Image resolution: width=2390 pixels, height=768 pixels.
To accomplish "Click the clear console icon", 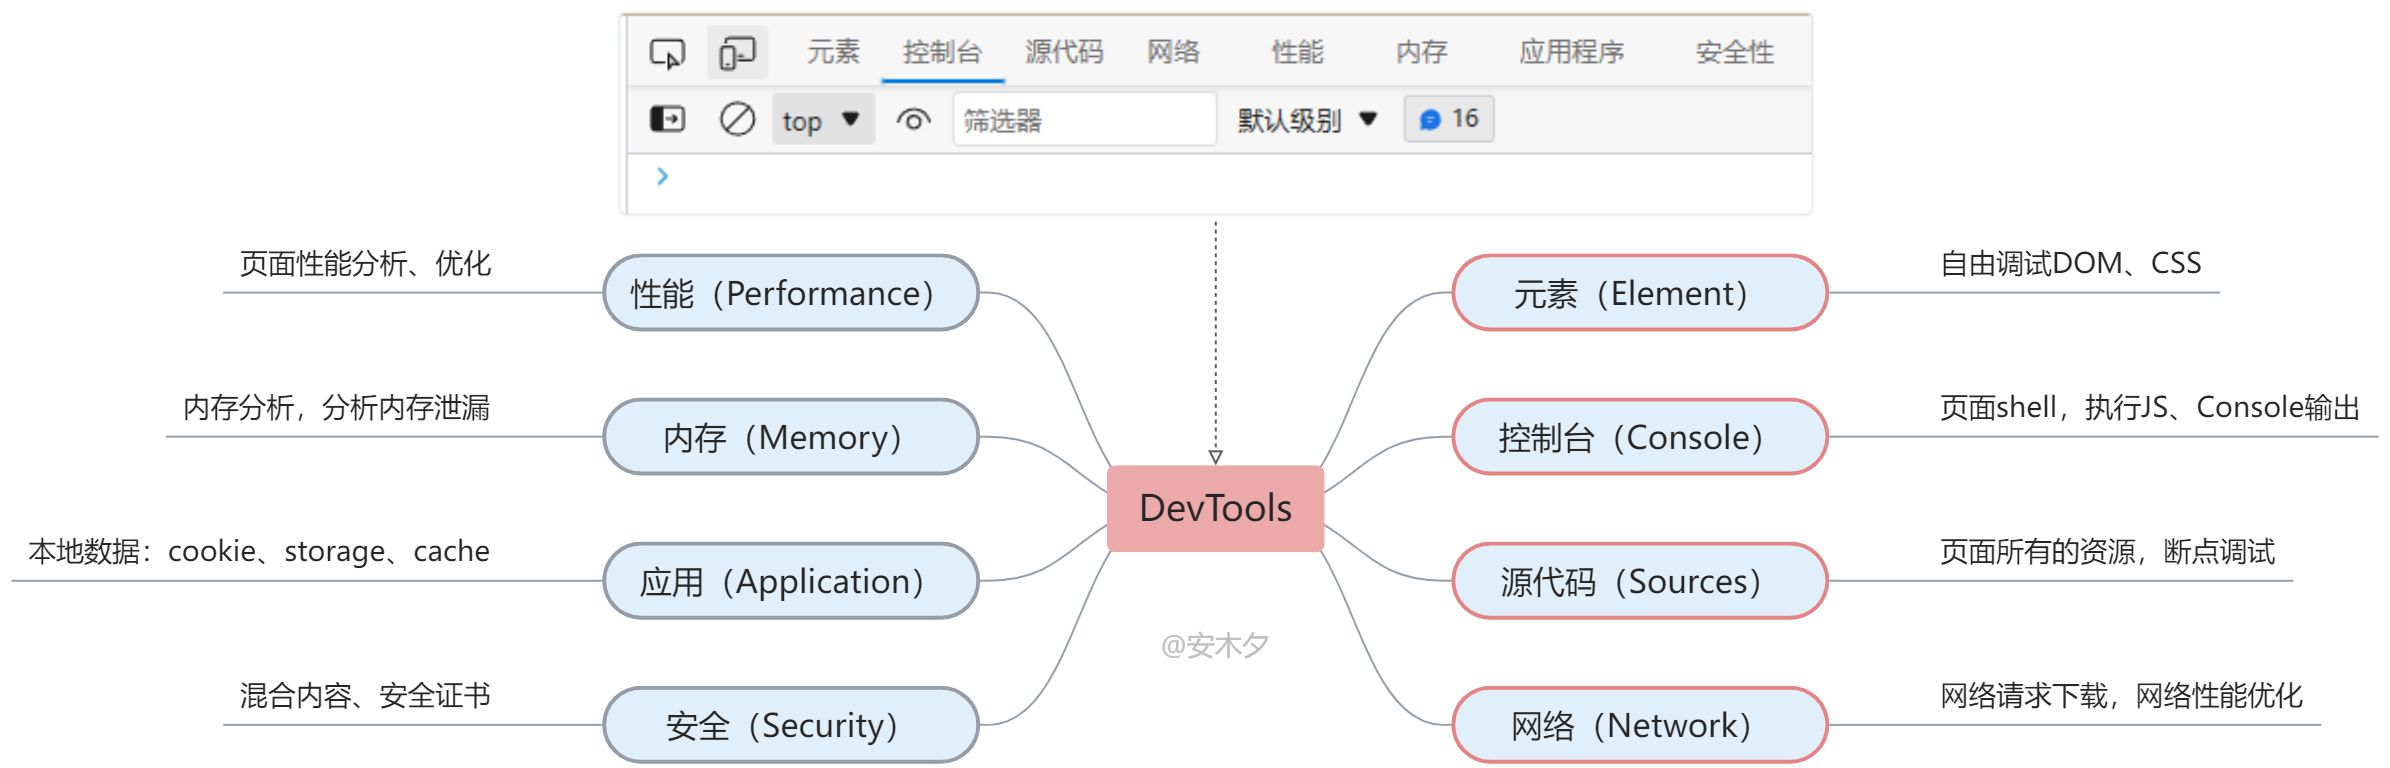I will click(737, 119).
